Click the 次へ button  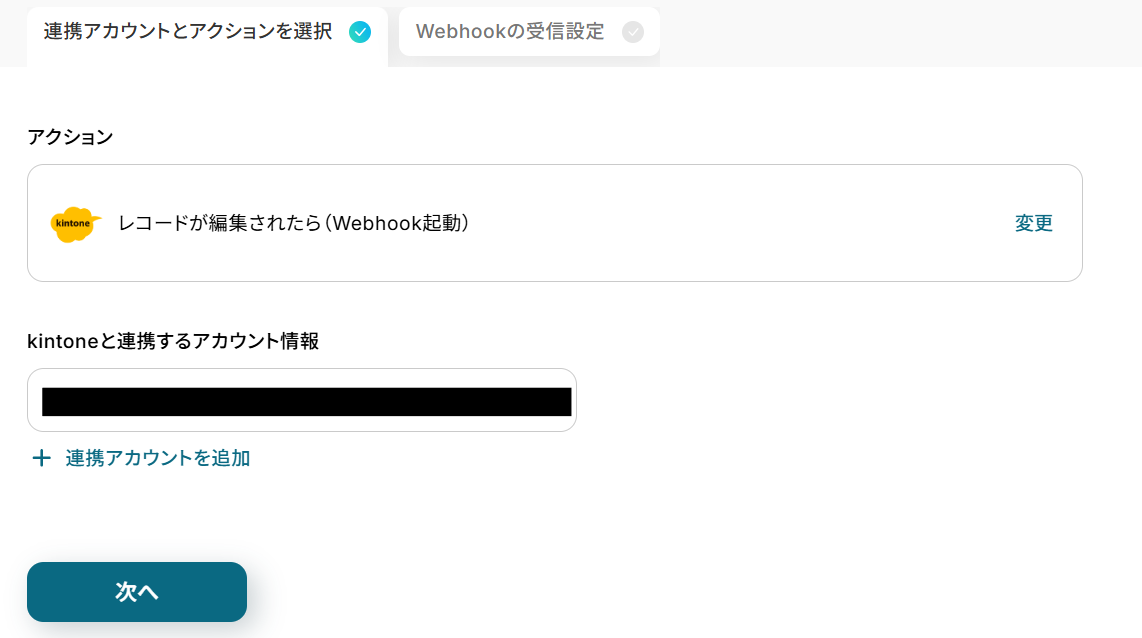coord(137,591)
